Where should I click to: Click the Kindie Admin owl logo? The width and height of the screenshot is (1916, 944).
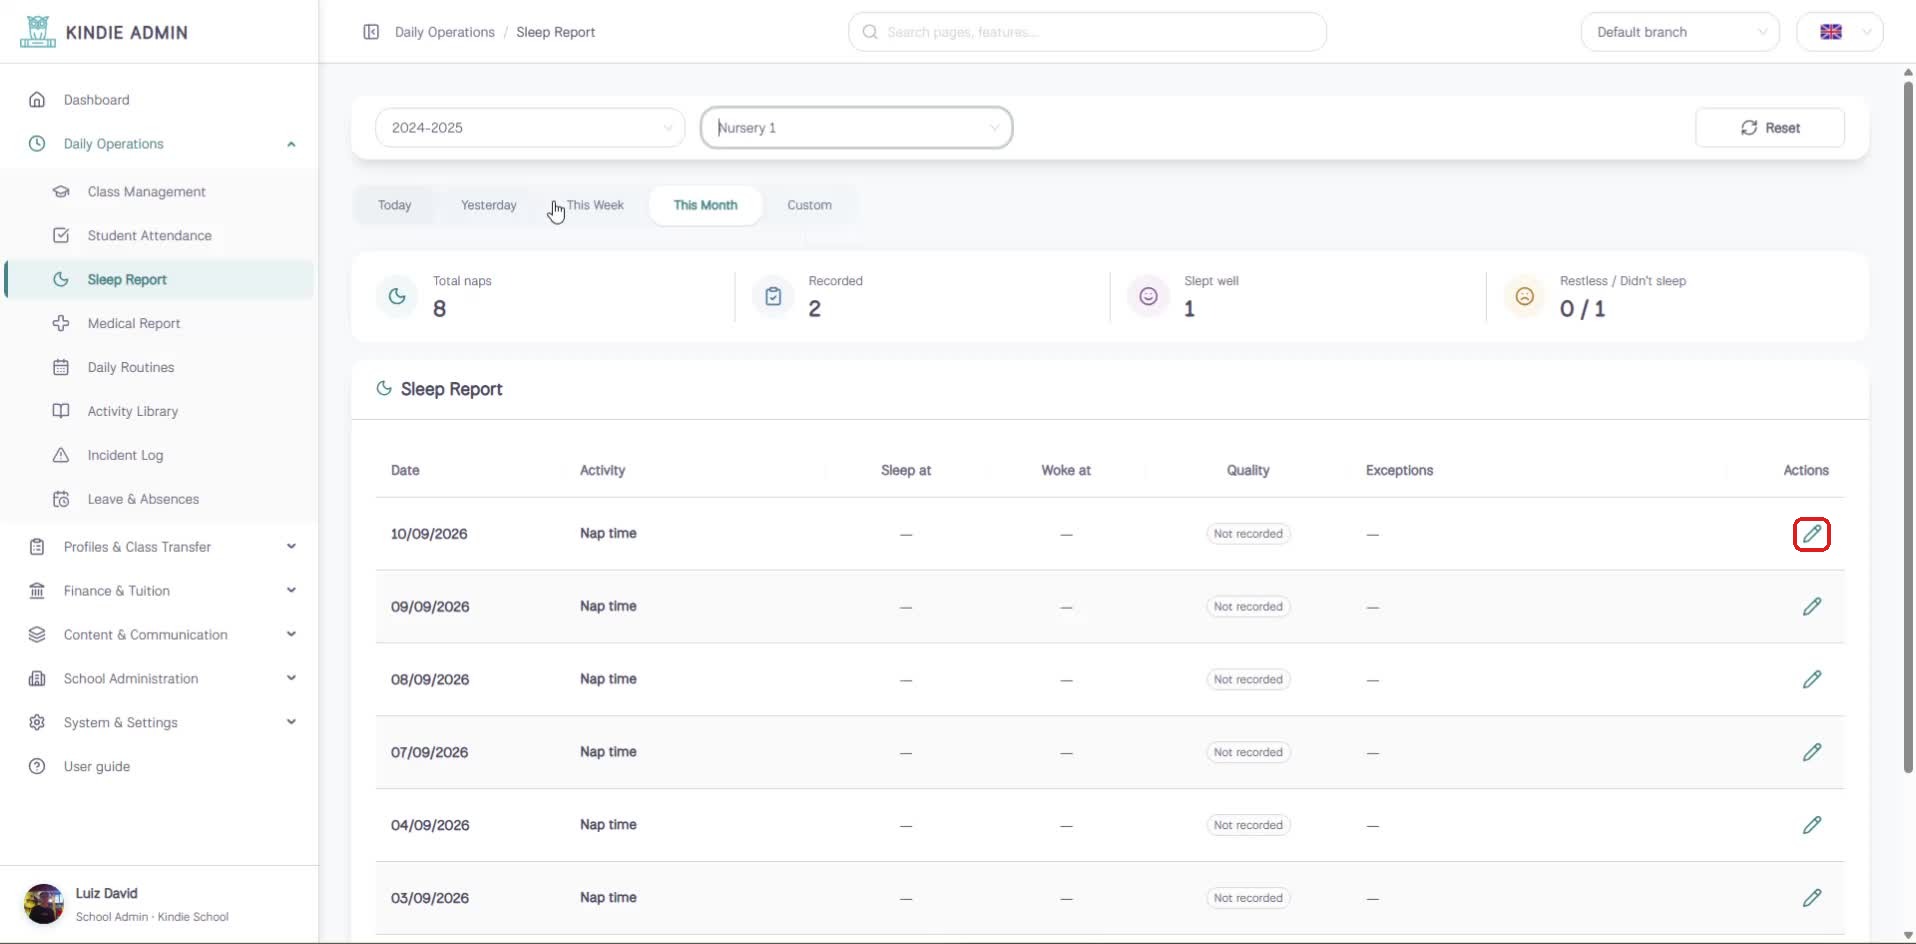(38, 32)
